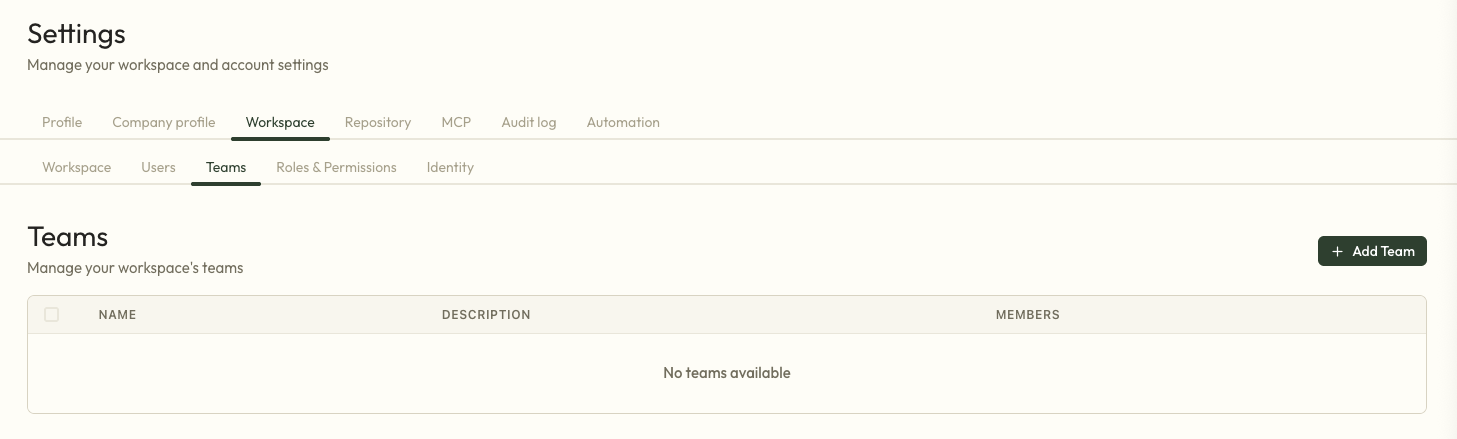
Task: Open the Roles & Permissions sub-tab
Action: pyautogui.click(x=336, y=167)
